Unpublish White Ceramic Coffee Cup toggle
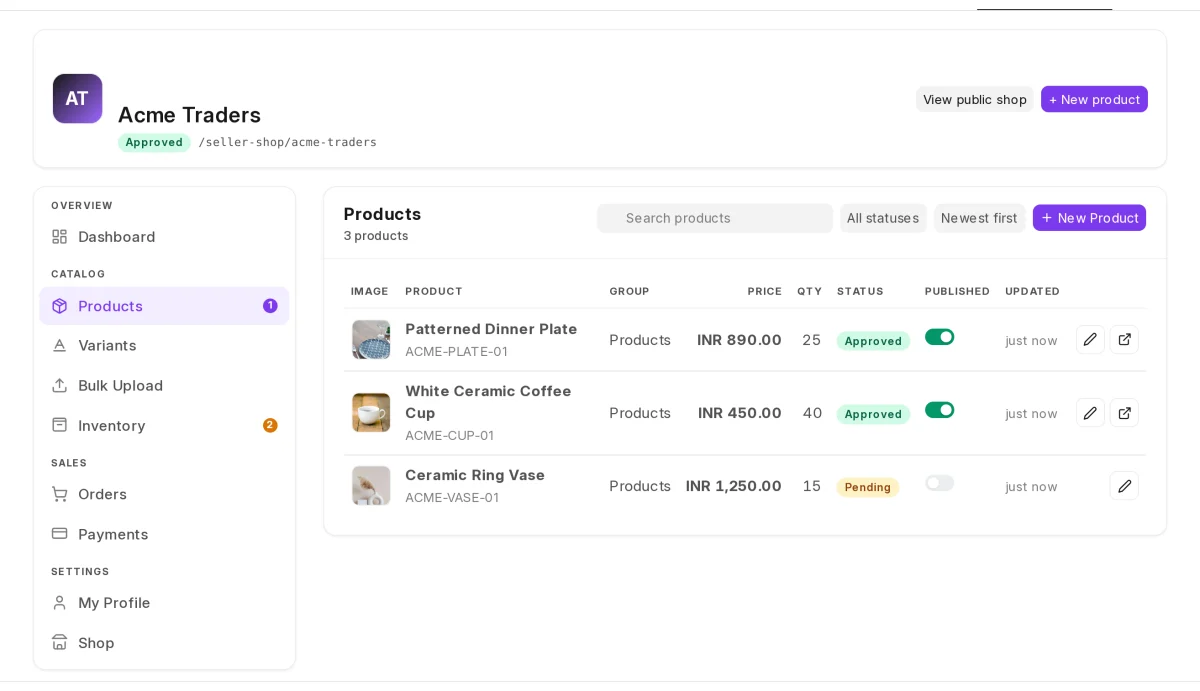1200x691 pixels. point(939,410)
